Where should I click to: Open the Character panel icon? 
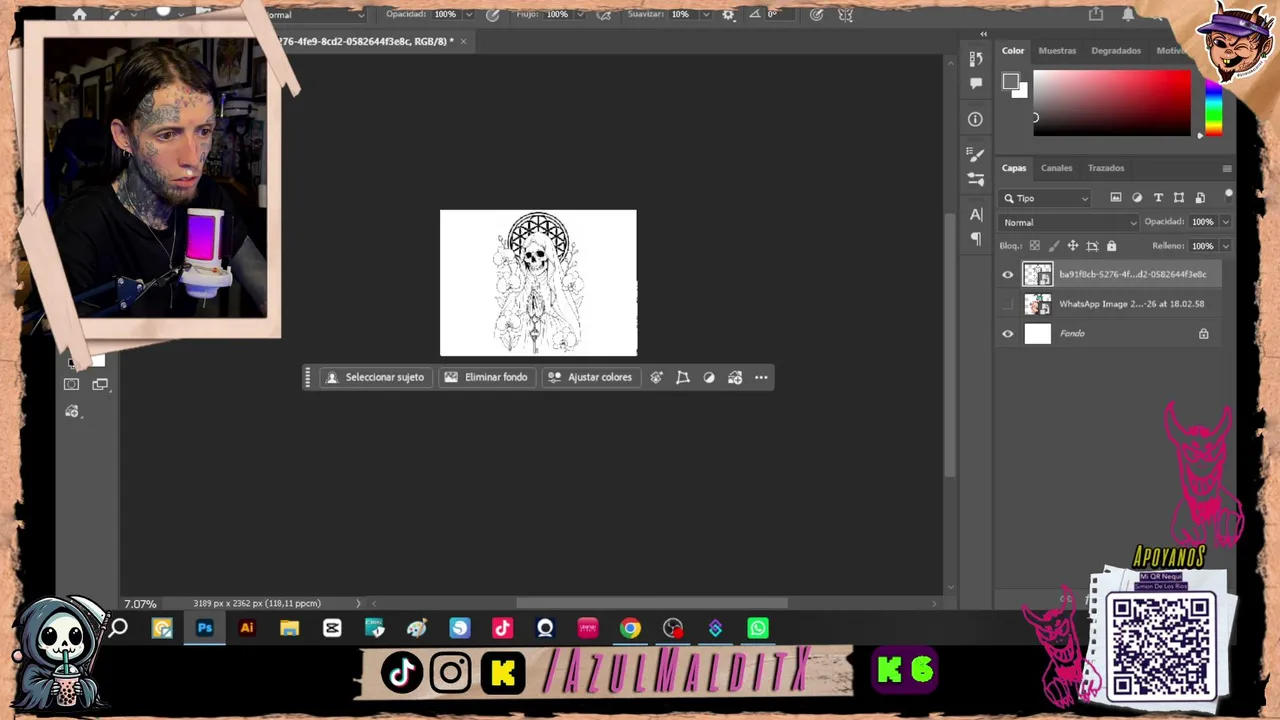click(x=976, y=214)
